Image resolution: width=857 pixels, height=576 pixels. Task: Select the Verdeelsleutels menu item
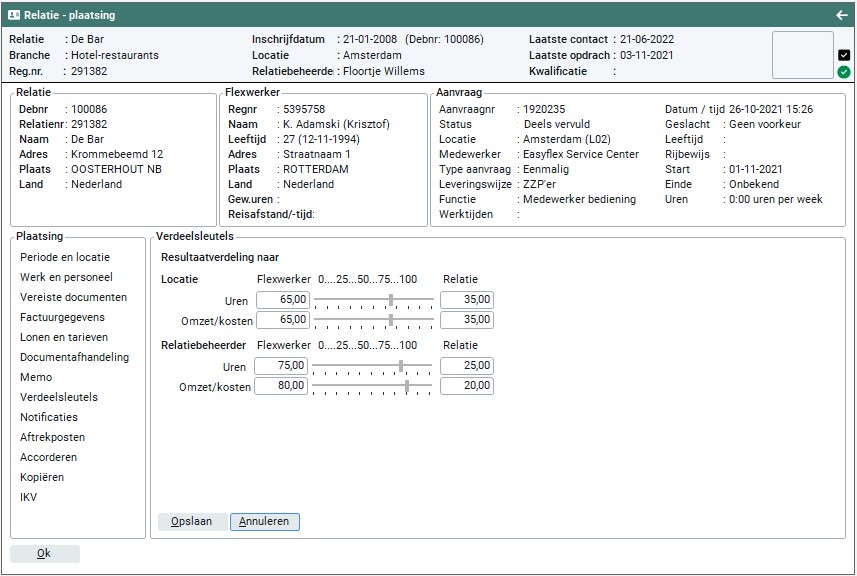coord(59,397)
